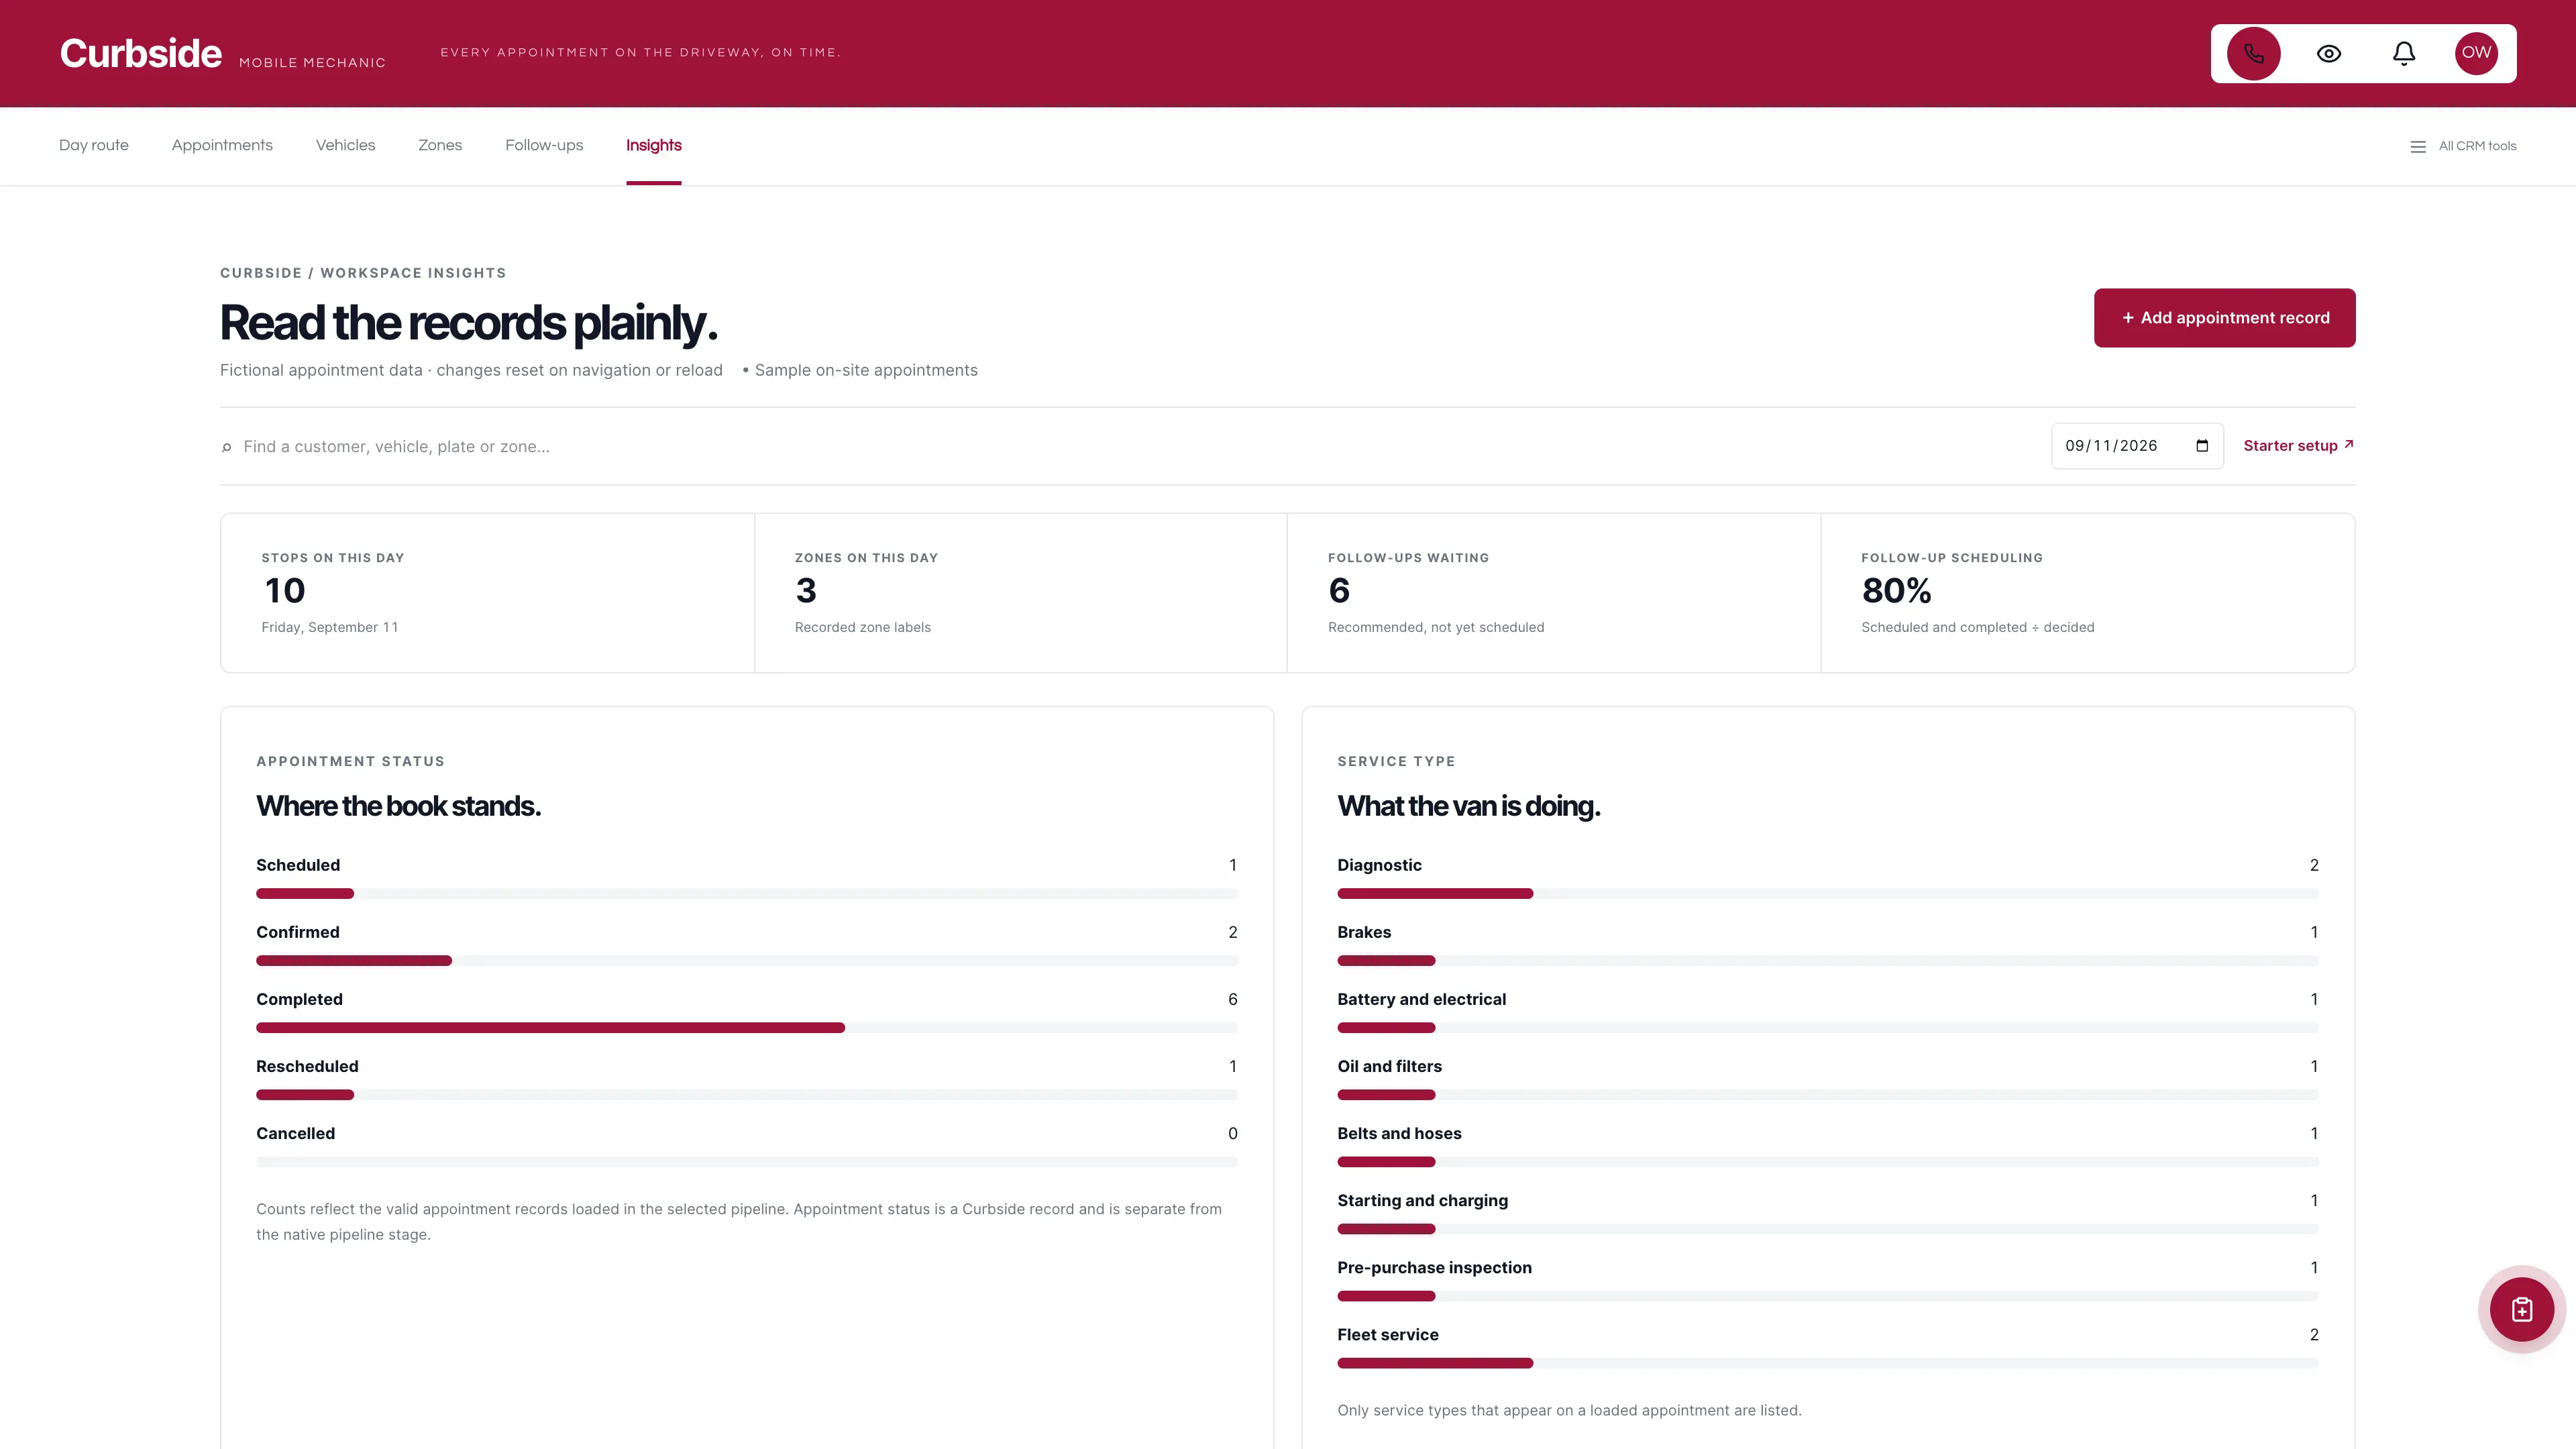Click the Rescheduled status label

click(307, 1066)
